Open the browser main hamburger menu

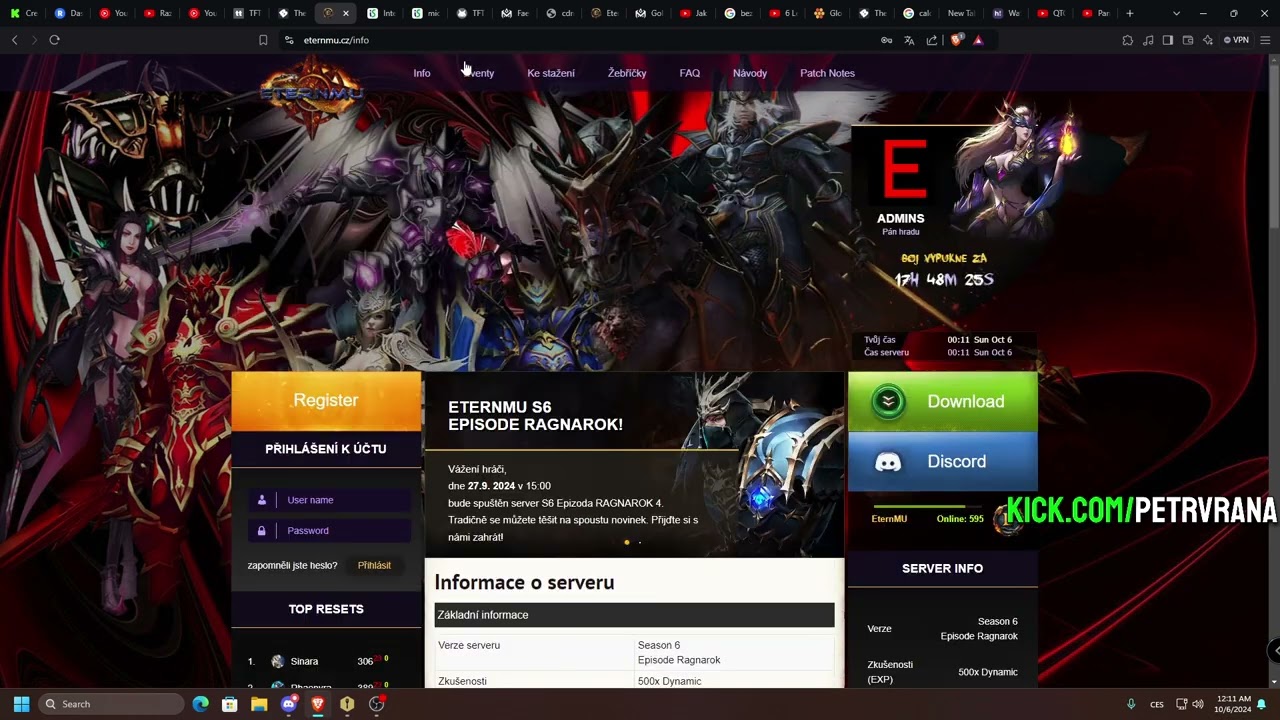1265,40
